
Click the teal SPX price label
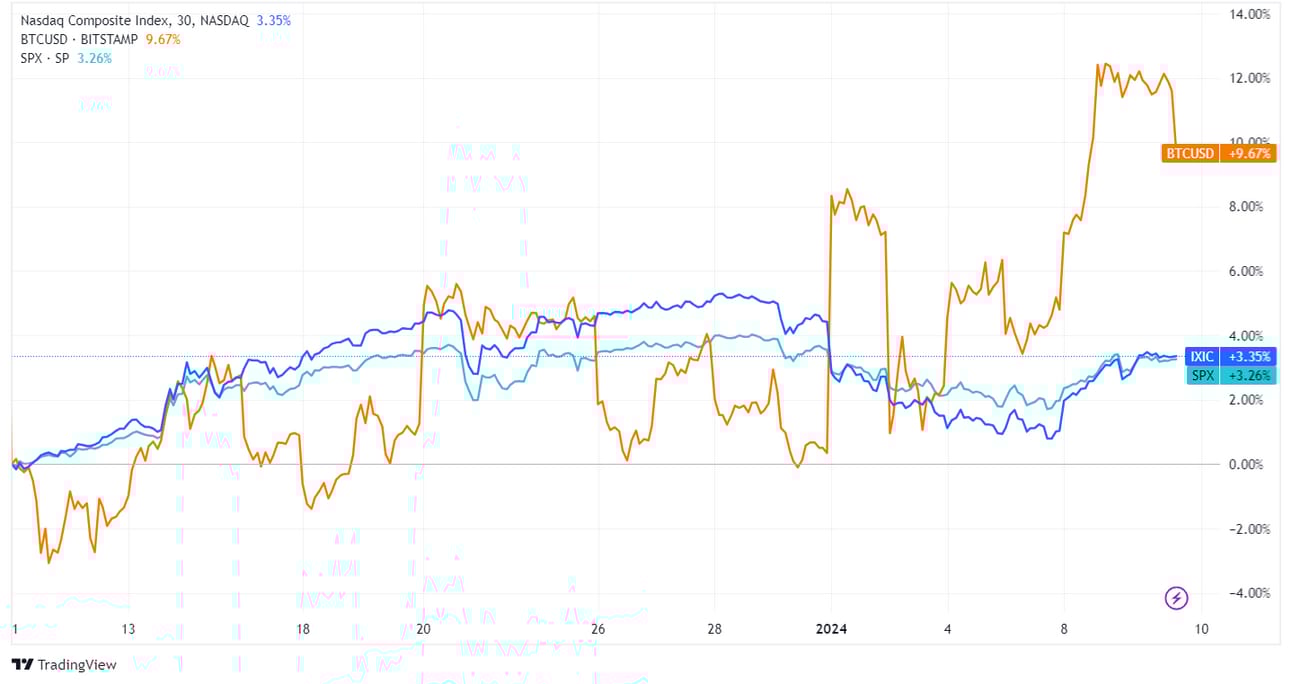(x=1201, y=376)
